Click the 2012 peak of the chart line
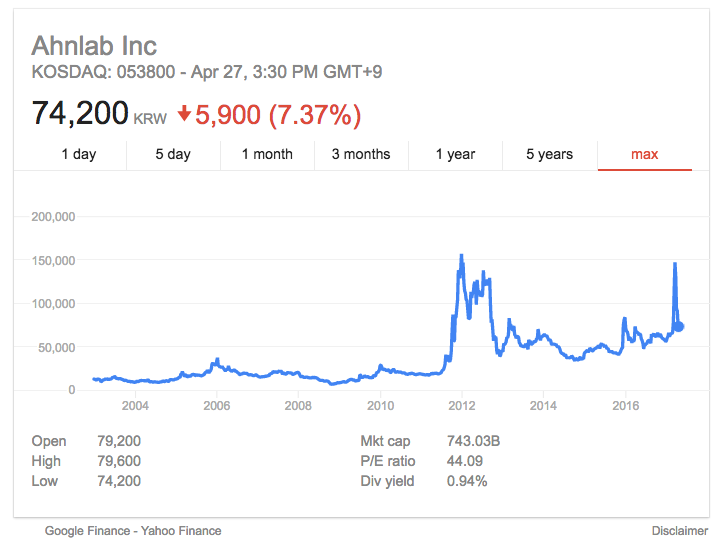Viewport: 725px width, 545px height. pos(461,256)
